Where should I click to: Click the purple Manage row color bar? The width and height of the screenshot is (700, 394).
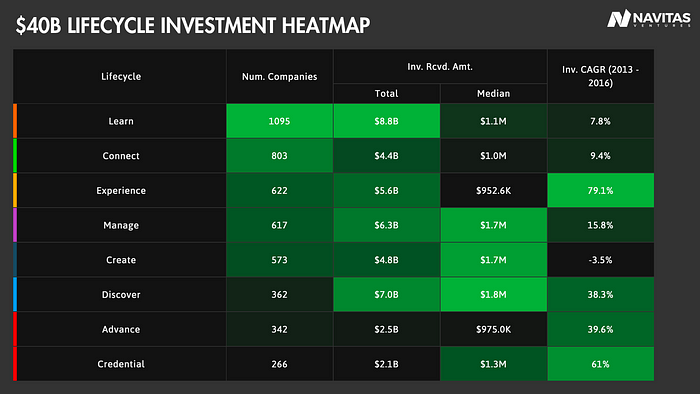tap(15, 225)
